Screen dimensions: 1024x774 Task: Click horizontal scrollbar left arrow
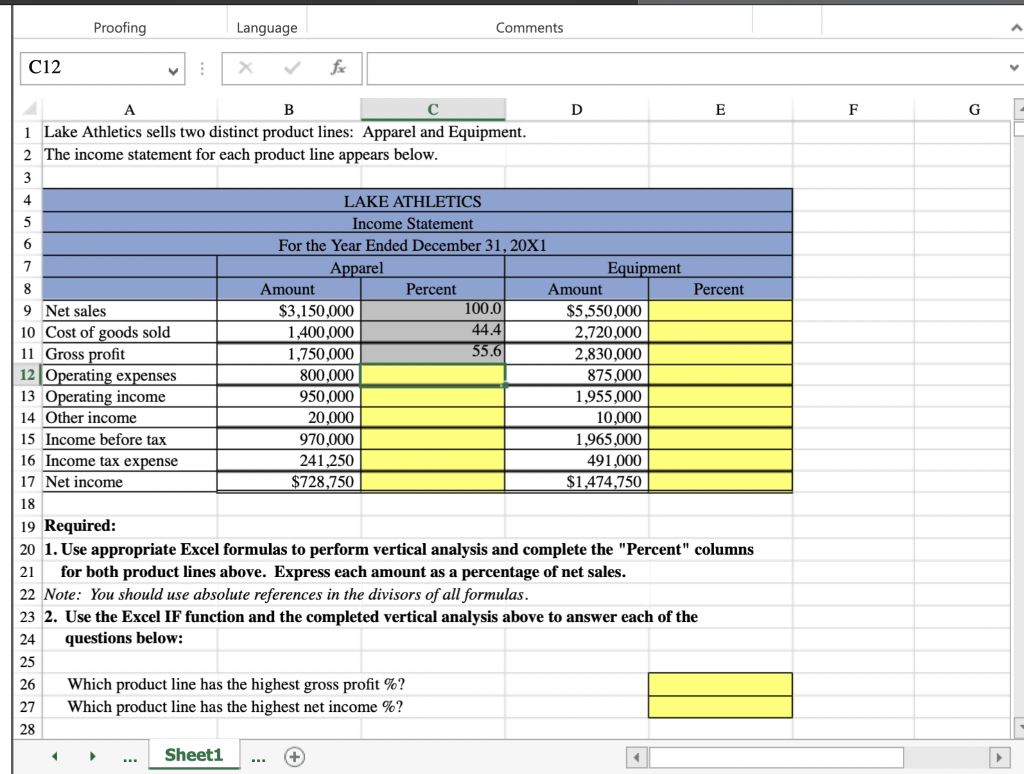pos(636,758)
